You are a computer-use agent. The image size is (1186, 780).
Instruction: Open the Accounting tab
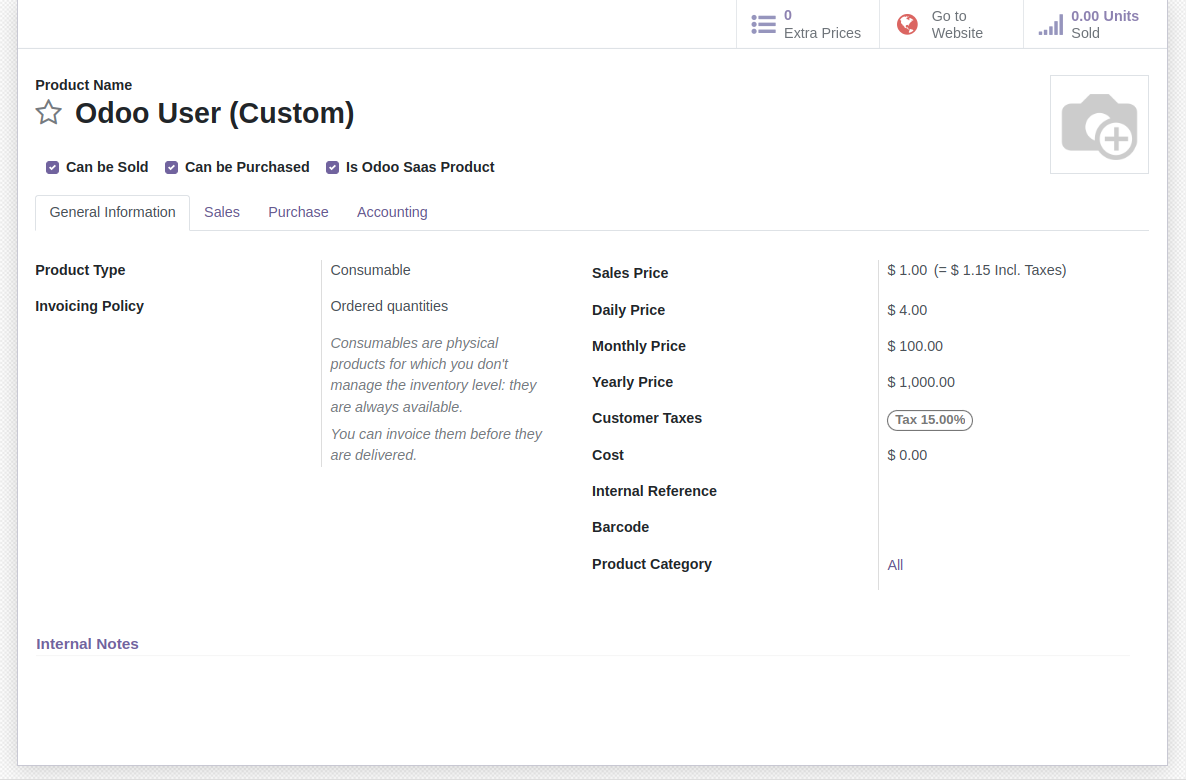point(392,212)
